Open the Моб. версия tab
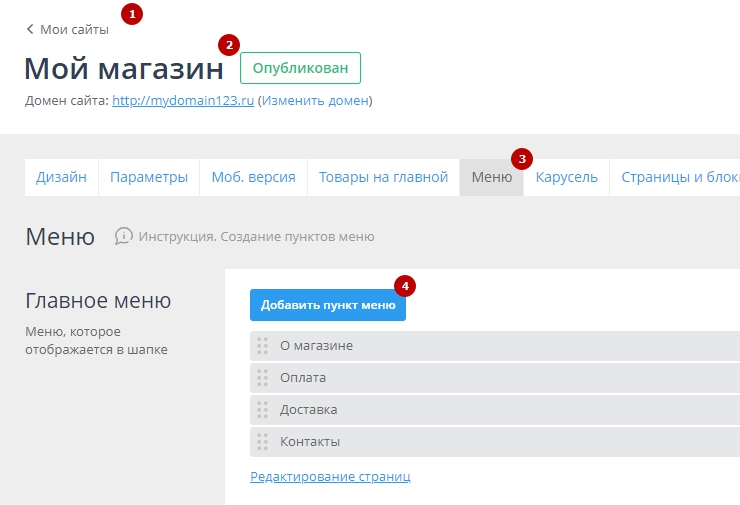The image size is (740, 505). coord(253,177)
